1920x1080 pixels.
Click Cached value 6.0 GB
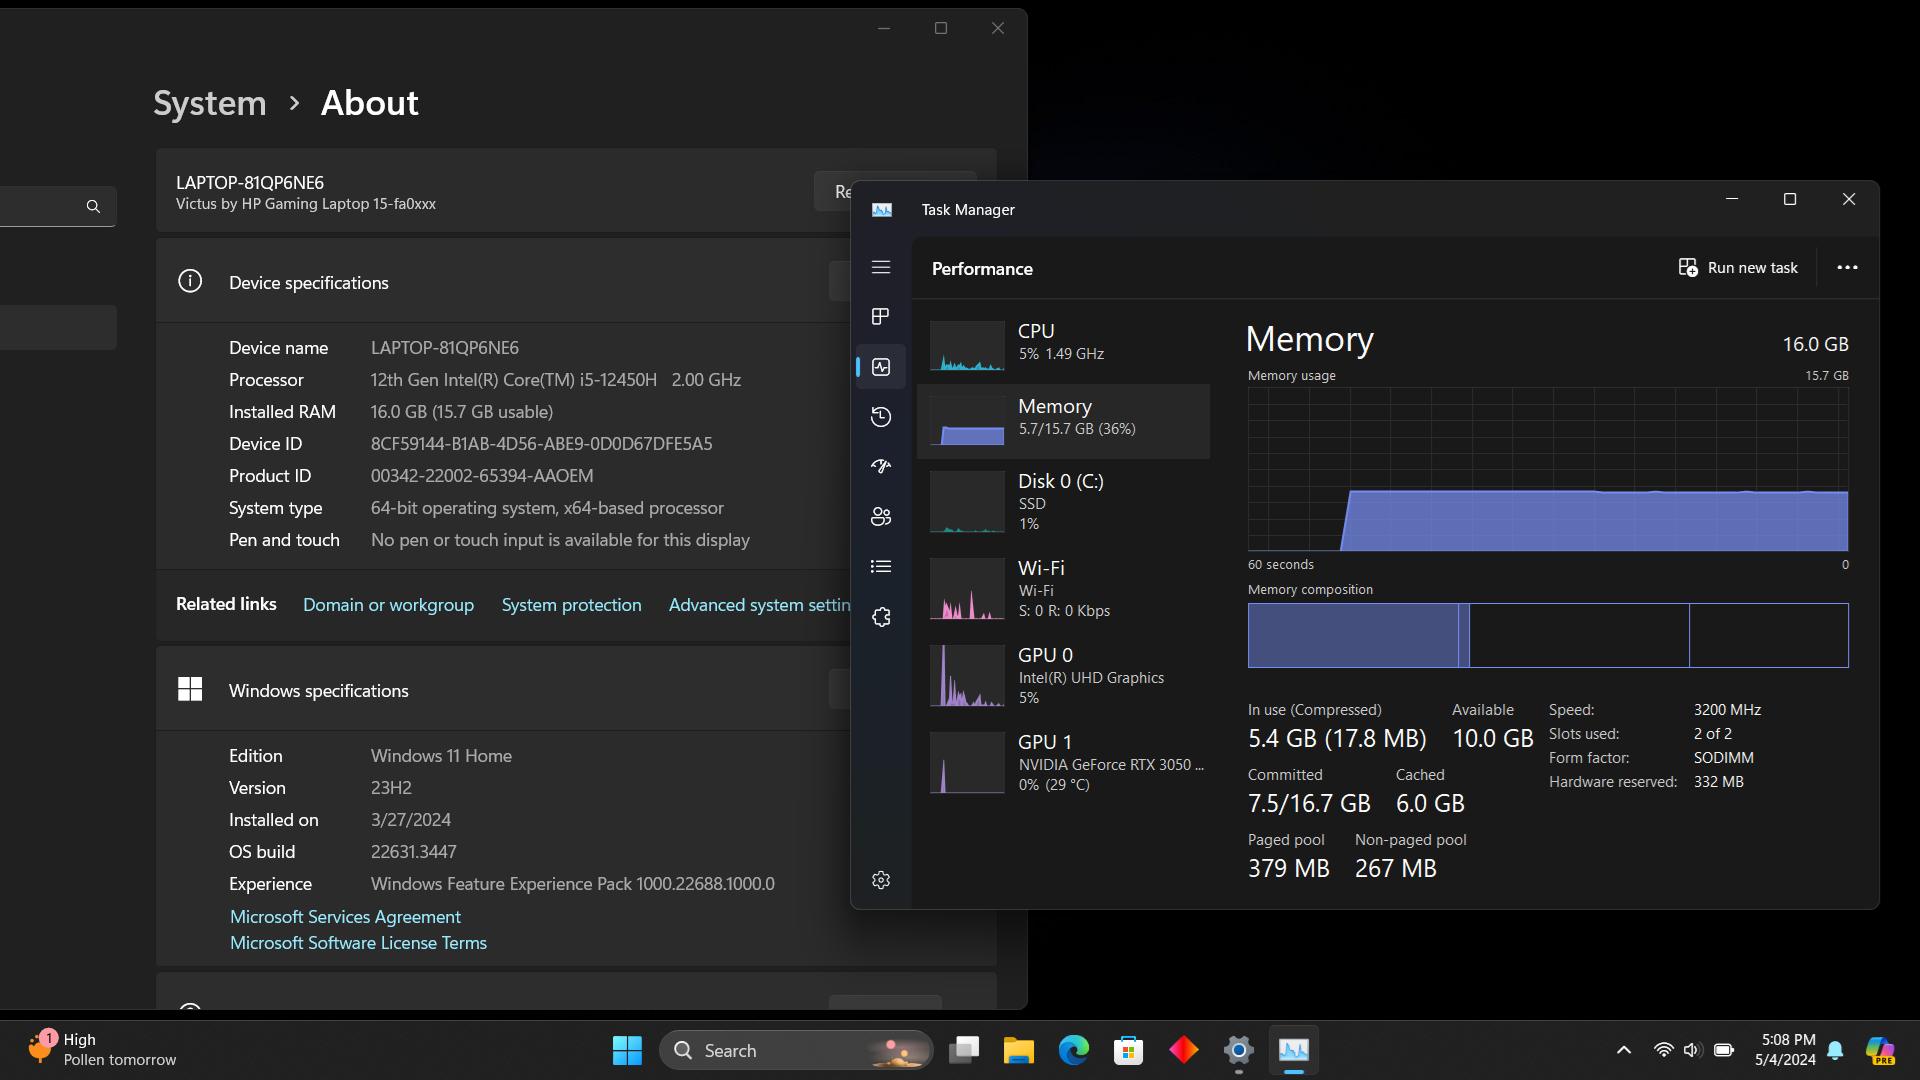[1430, 803]
